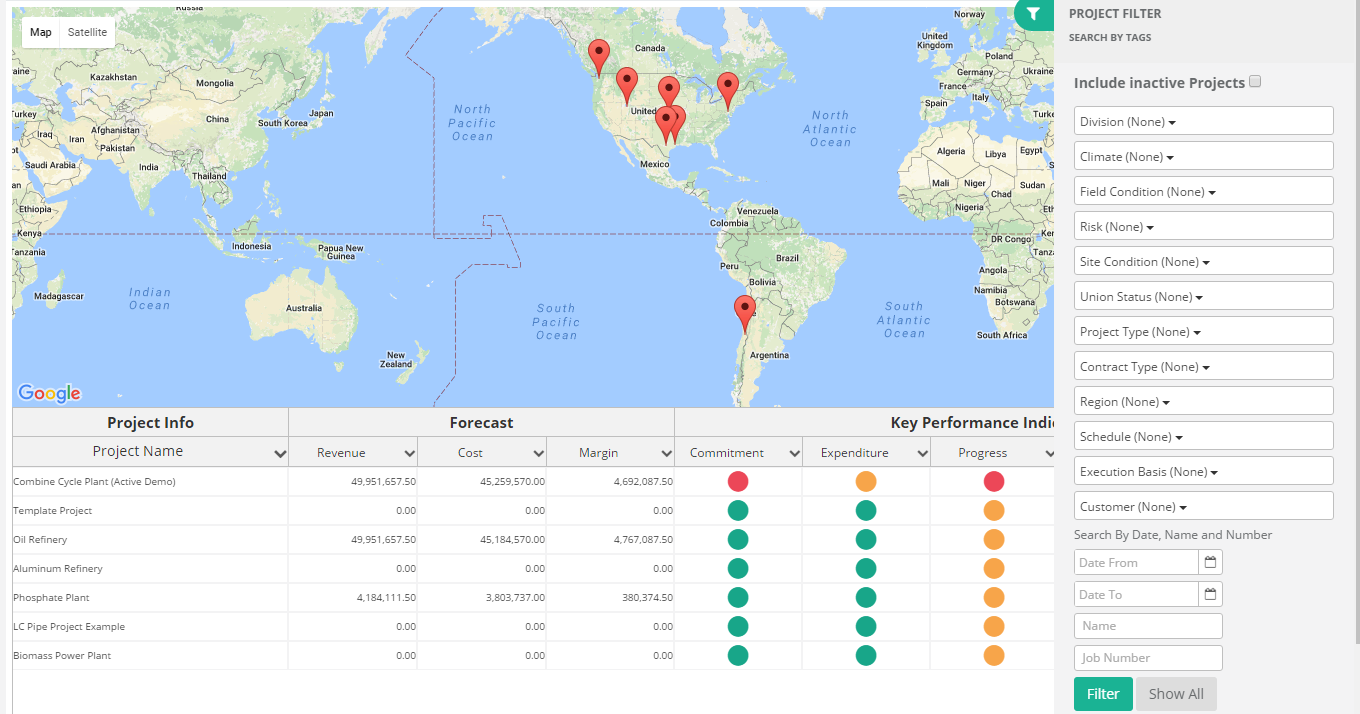Viewport: 1360px width, 714px height.
Task: Enable the Include inactive Projects checkbox
Action: point(1254,81)
